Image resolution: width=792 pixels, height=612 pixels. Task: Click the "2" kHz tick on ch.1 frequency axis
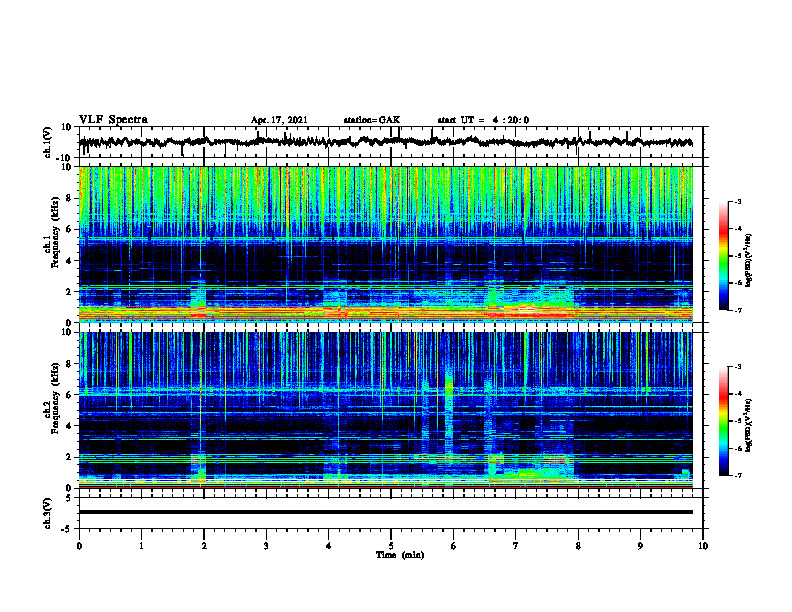(69, 292)
